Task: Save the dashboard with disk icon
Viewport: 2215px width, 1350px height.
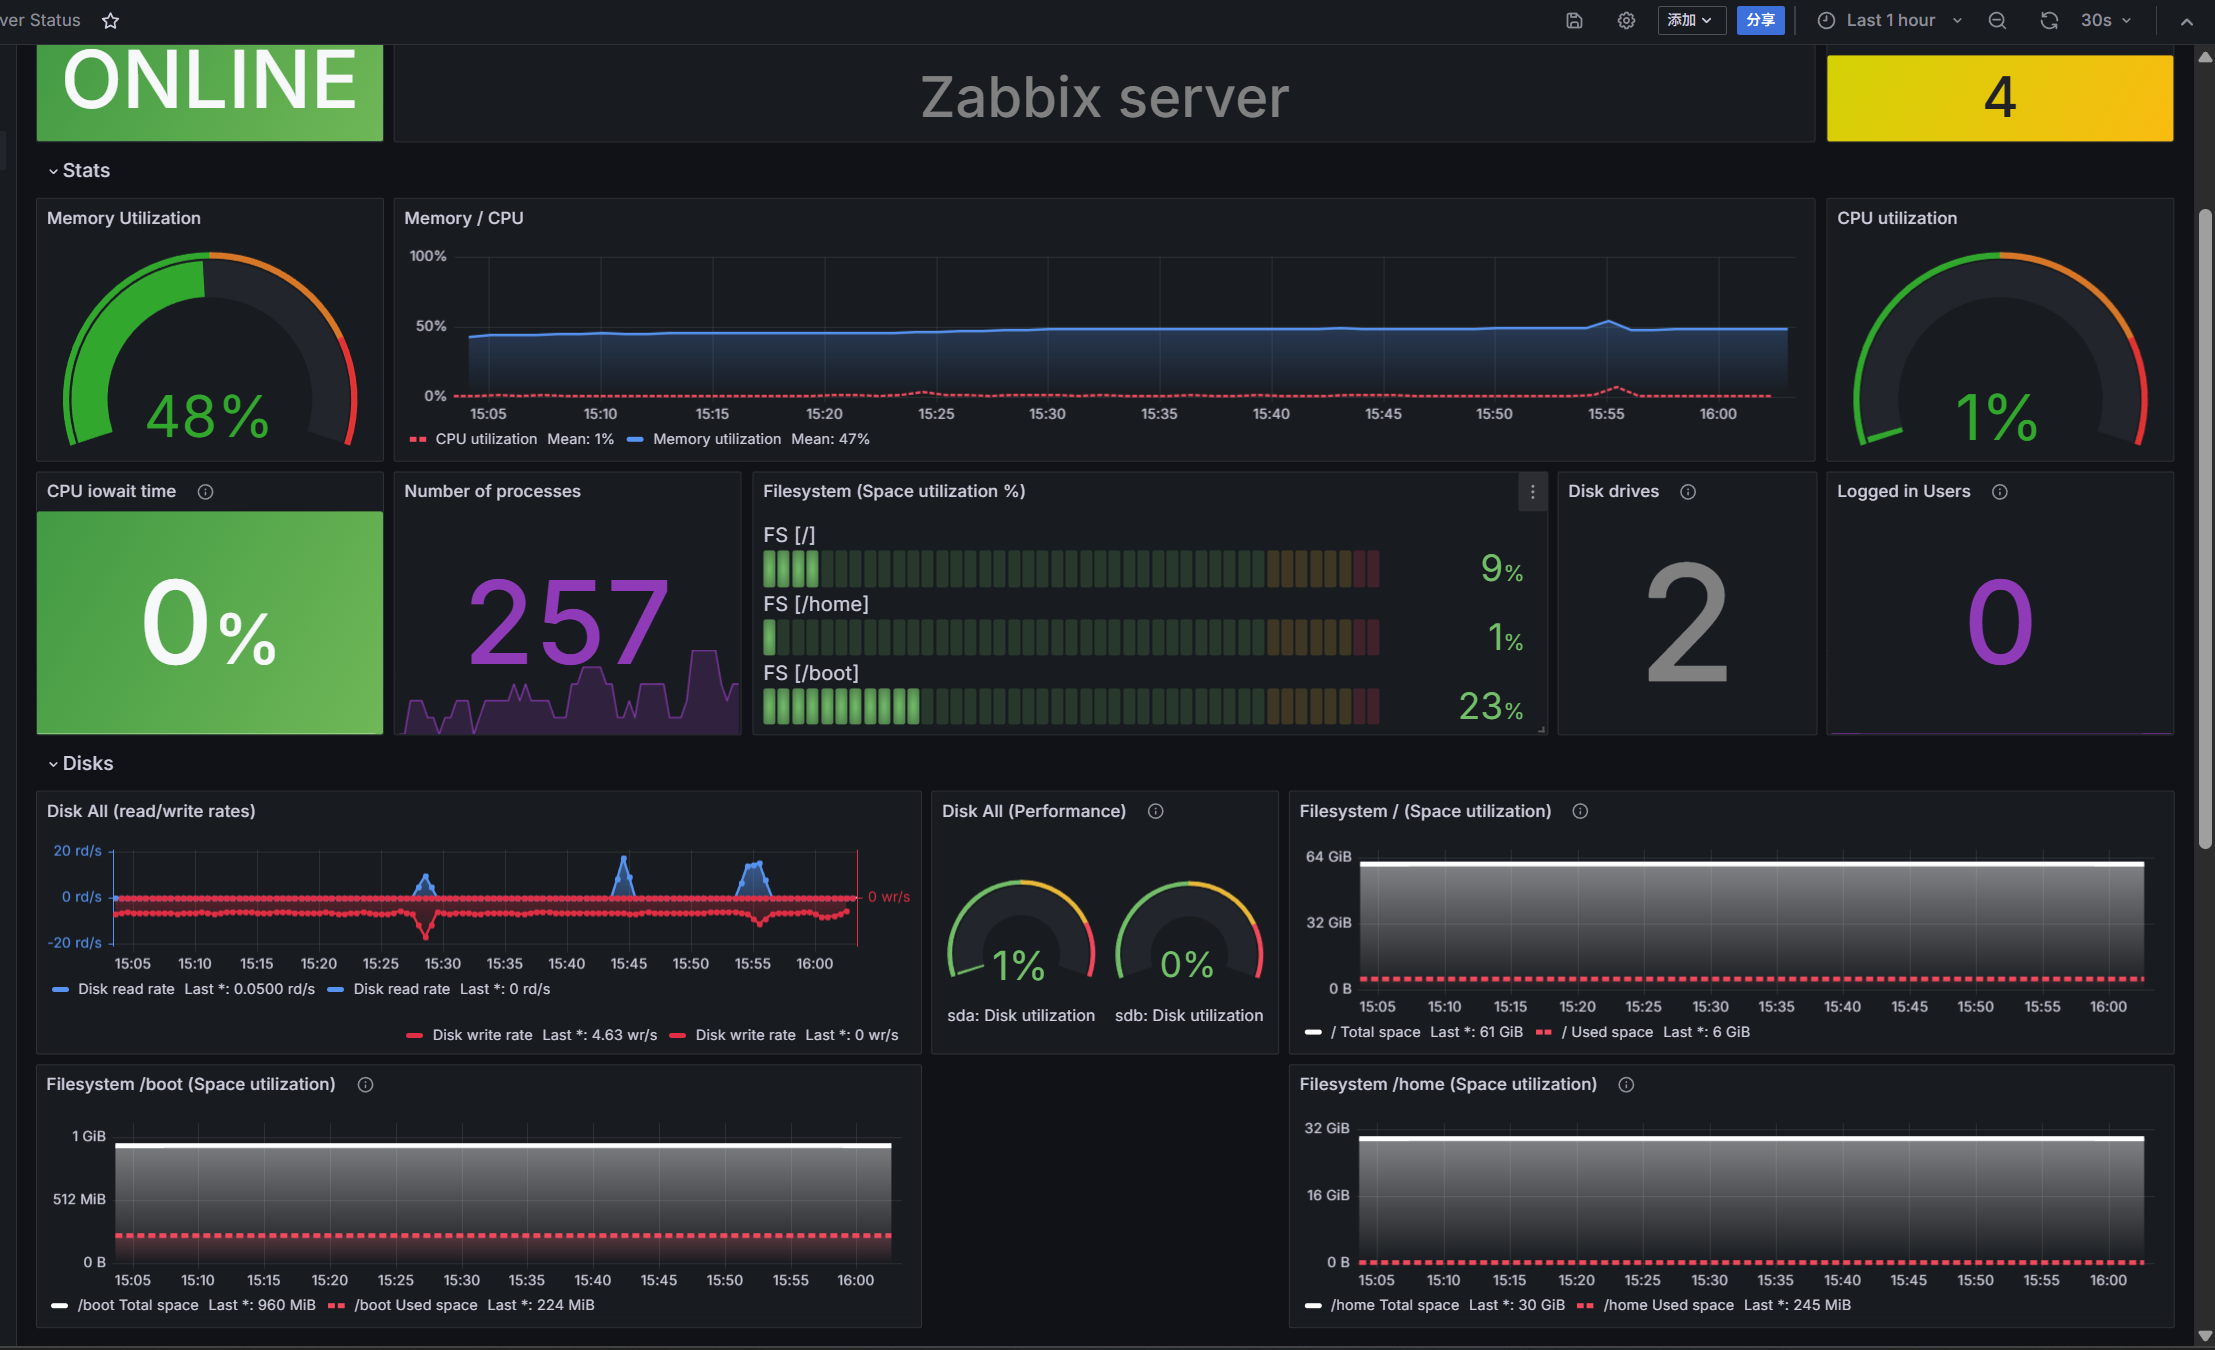Action: (1574, 20)
